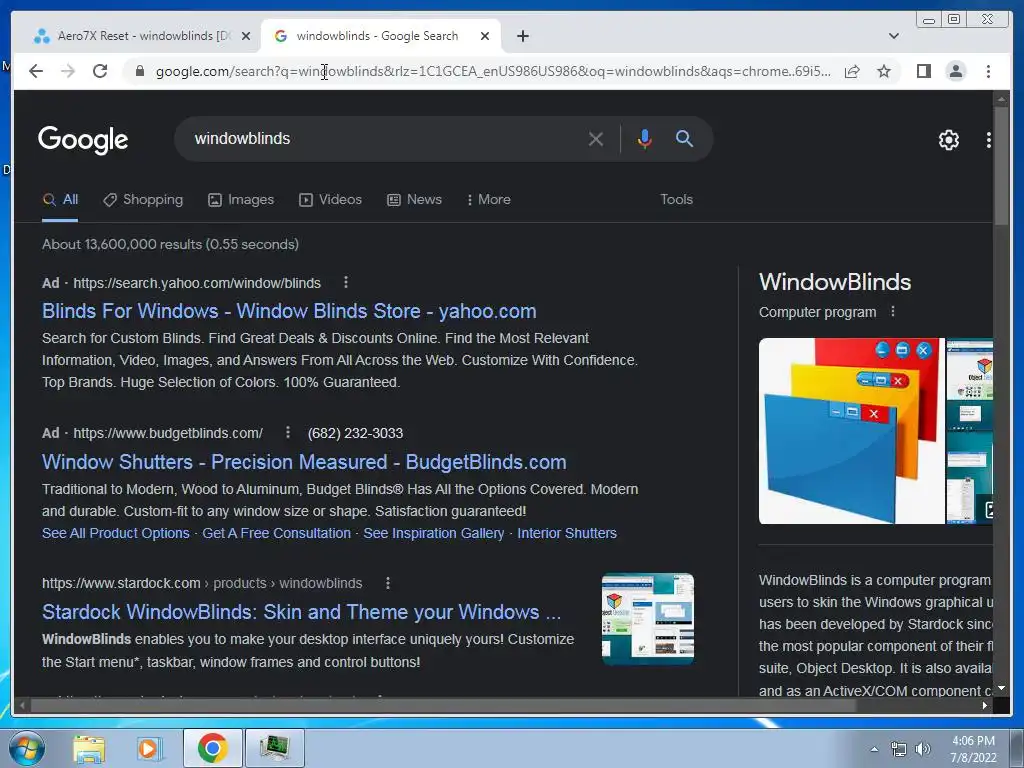Click the volume speaker tray icon
The width and height of the screenshot is (1024, 768).
tap(923, 749)
